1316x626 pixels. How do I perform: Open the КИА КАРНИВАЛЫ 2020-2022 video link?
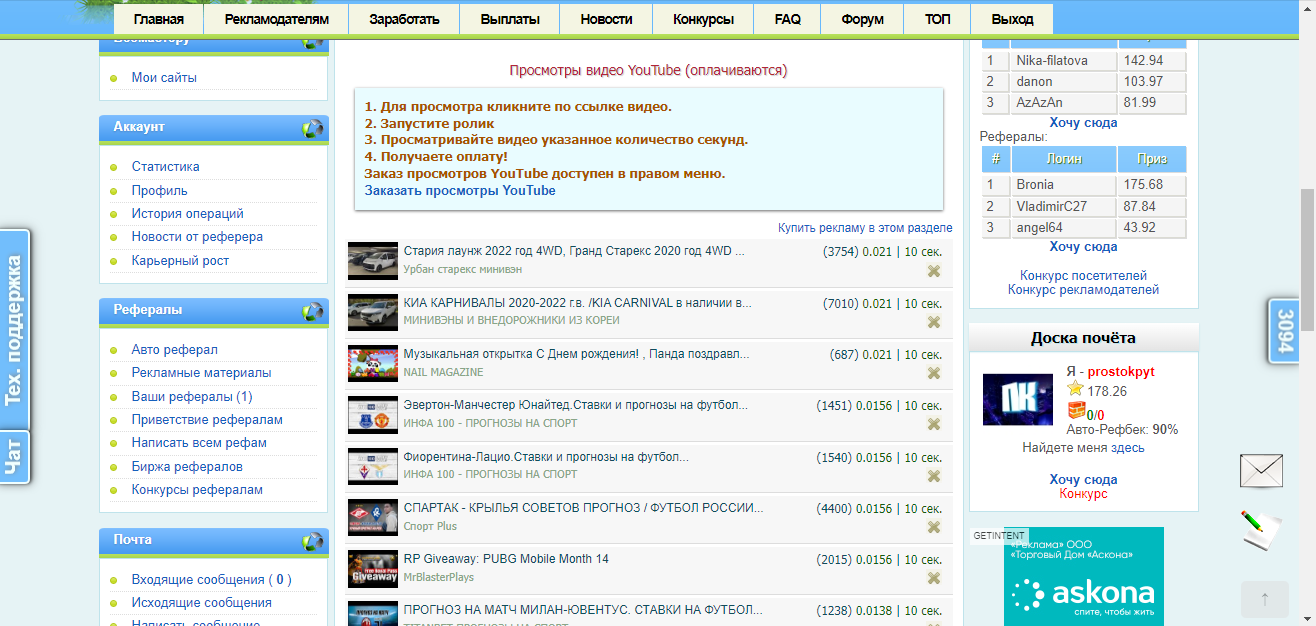(x=577, y=302)
